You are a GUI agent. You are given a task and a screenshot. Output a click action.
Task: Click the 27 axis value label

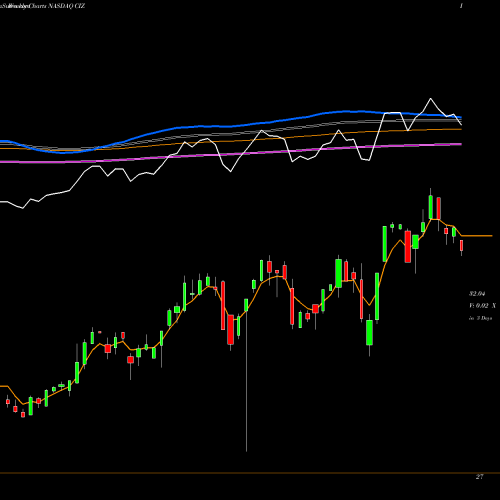[x=479, y=477]
